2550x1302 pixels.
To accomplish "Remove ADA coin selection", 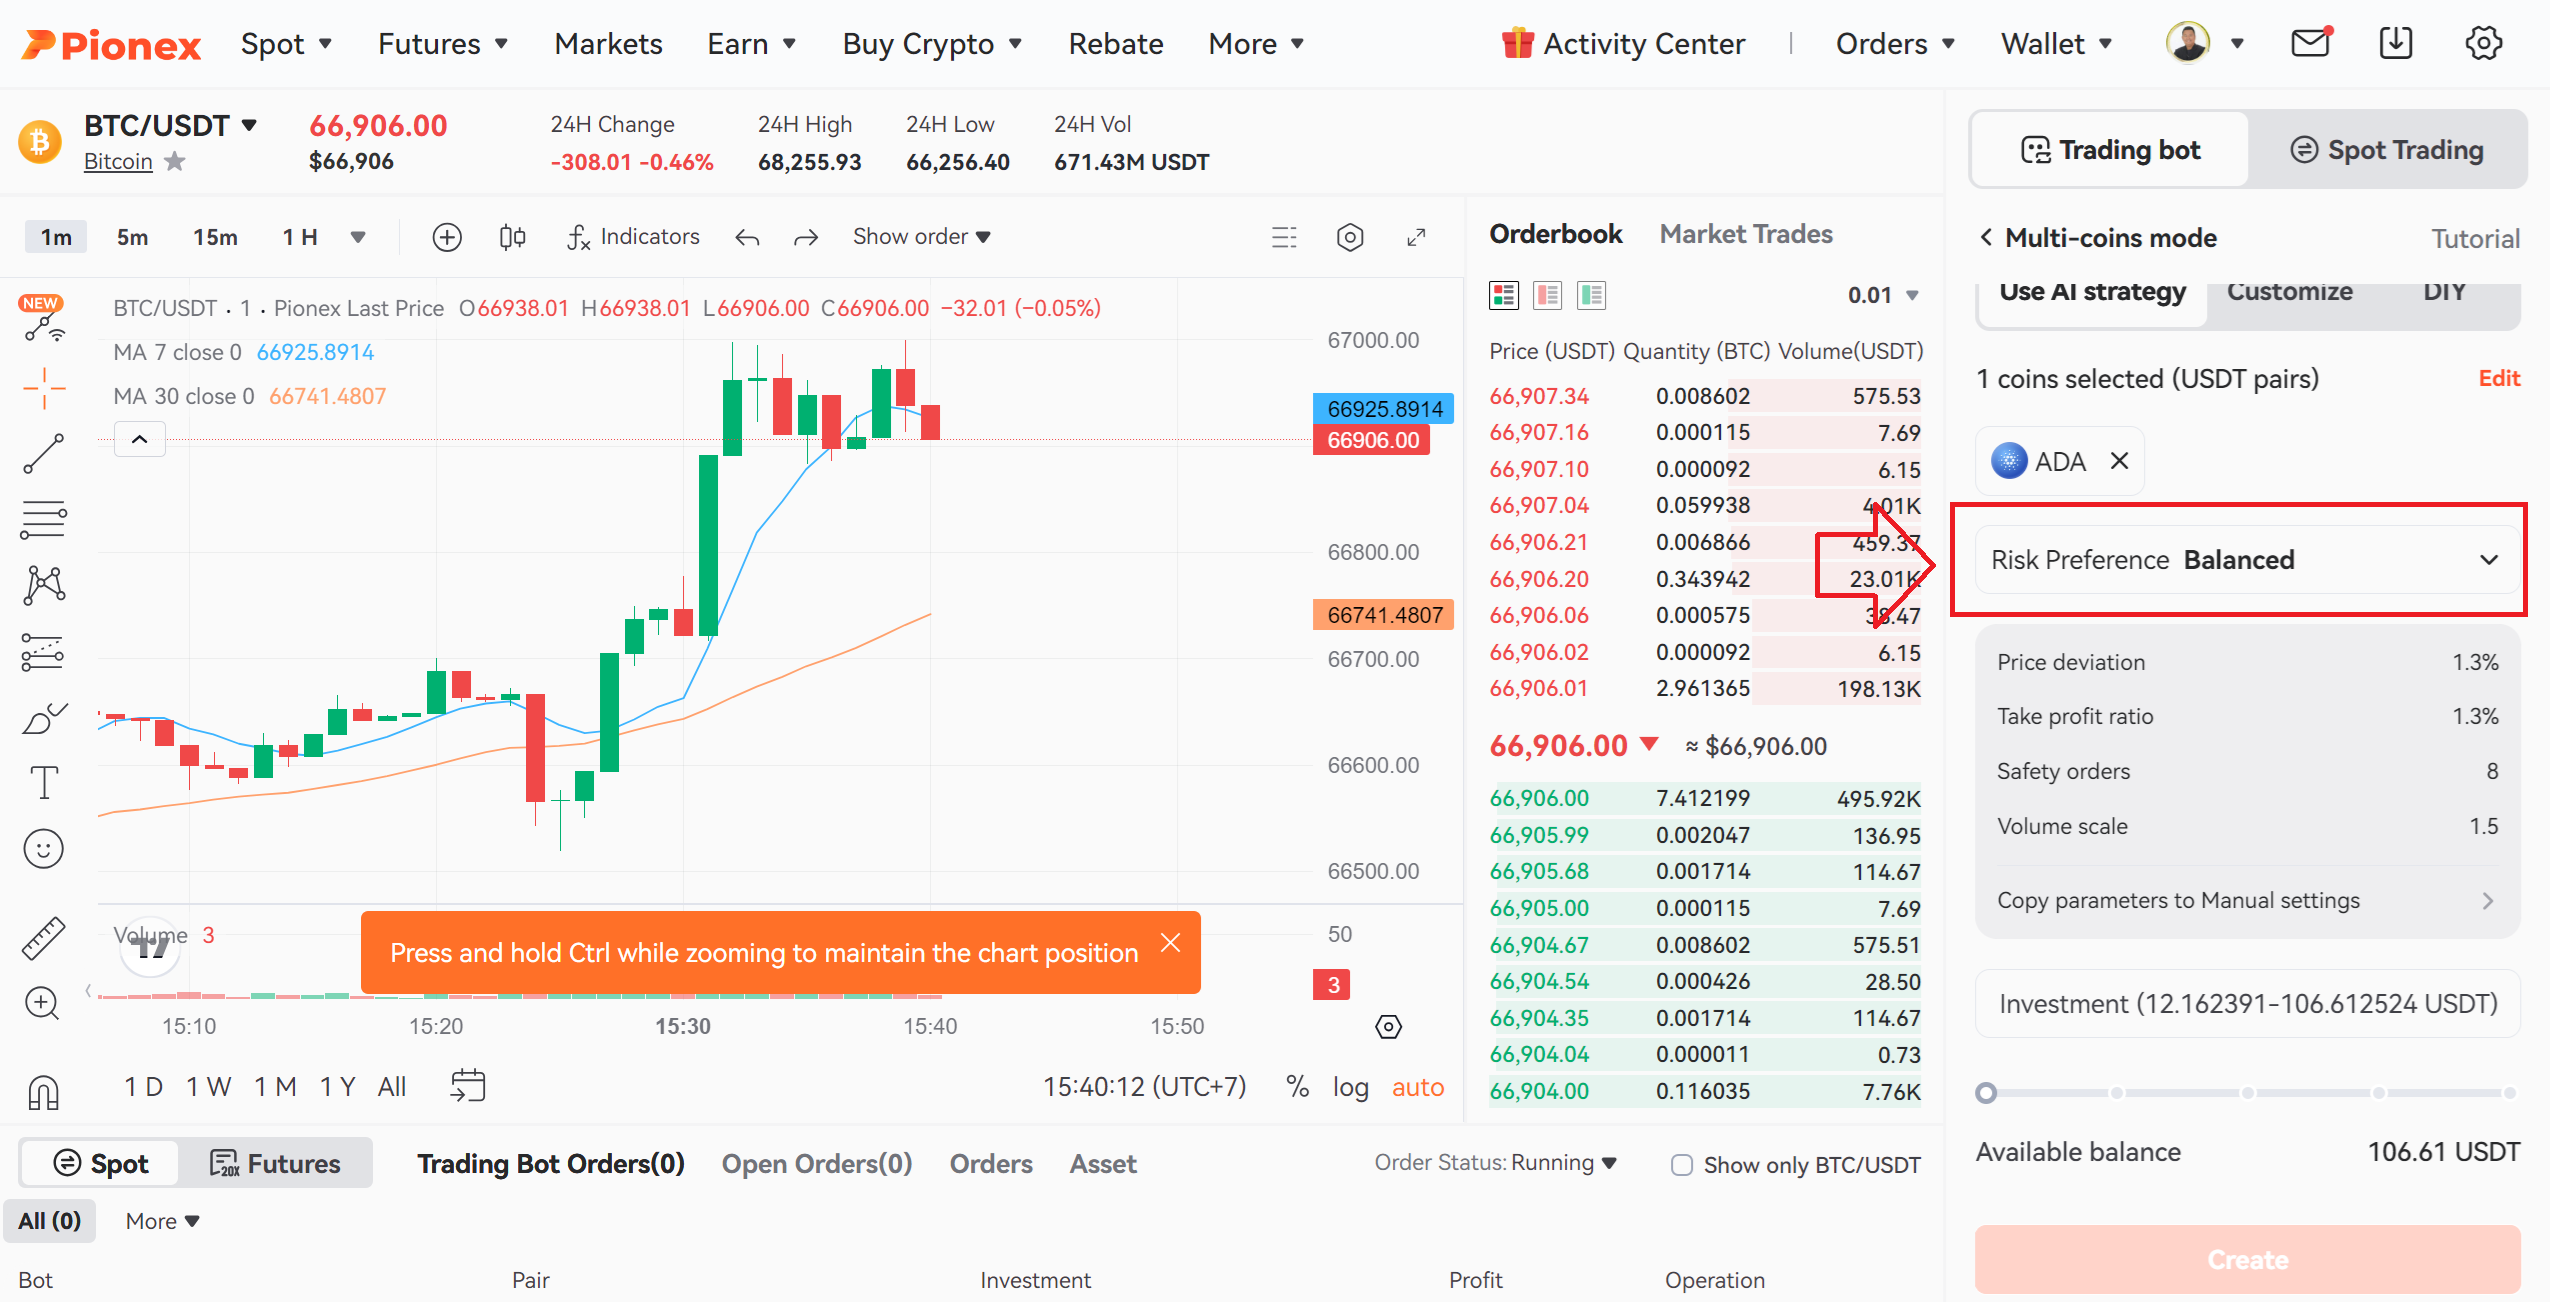I will (2119, 461).
